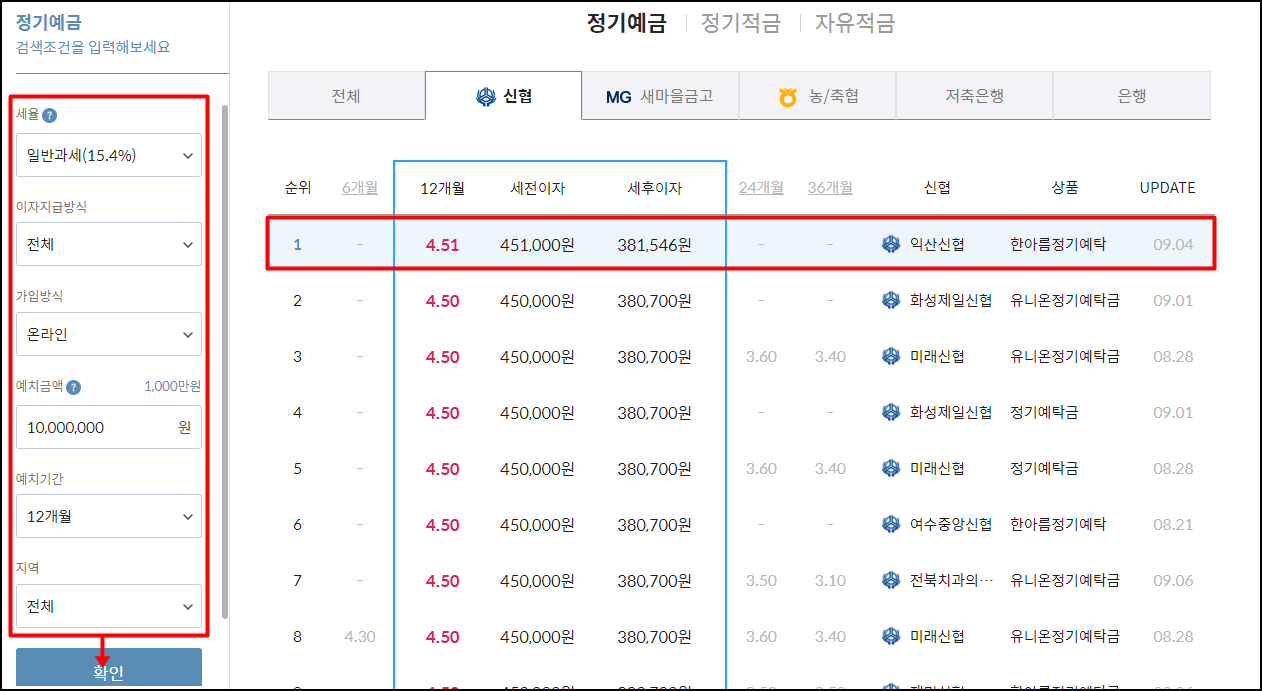The width and height of the screenshot is (1262, 691).
Task: Click the 신협 logo beside 미래신협 in row 3
Action: click(x=890, y=355)
